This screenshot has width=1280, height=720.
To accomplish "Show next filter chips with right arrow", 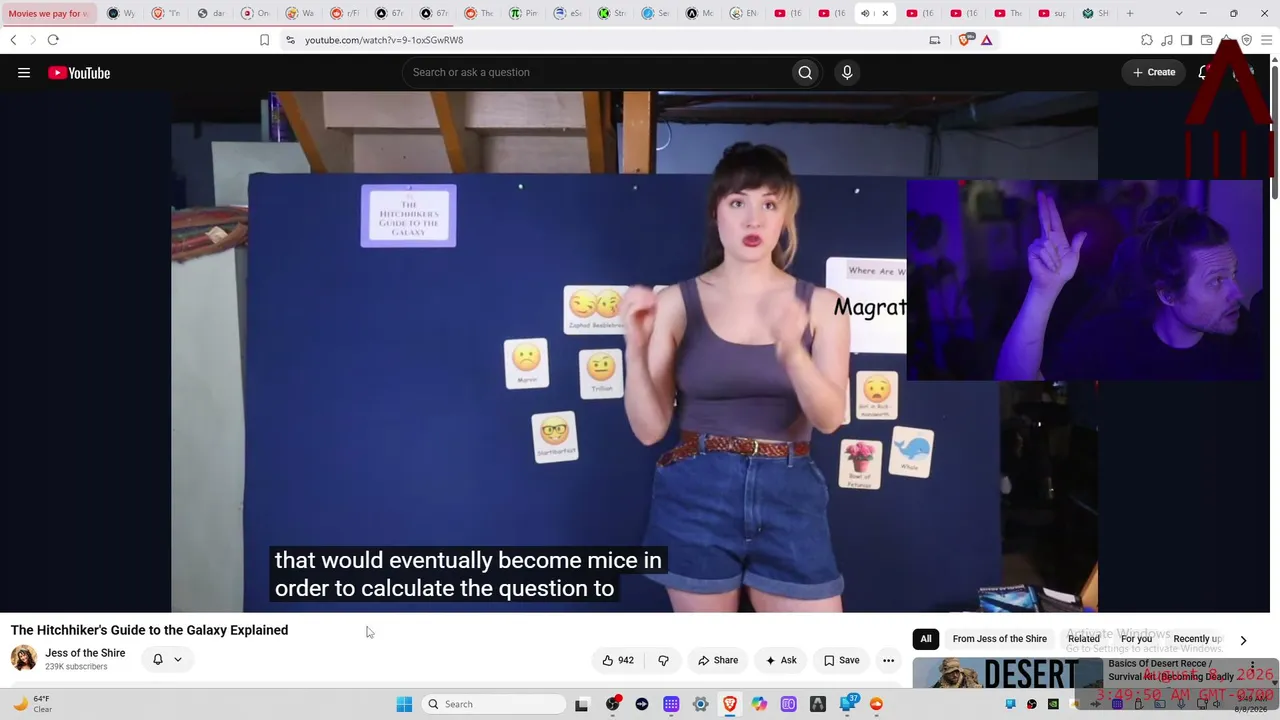I will coord(1243,640).
